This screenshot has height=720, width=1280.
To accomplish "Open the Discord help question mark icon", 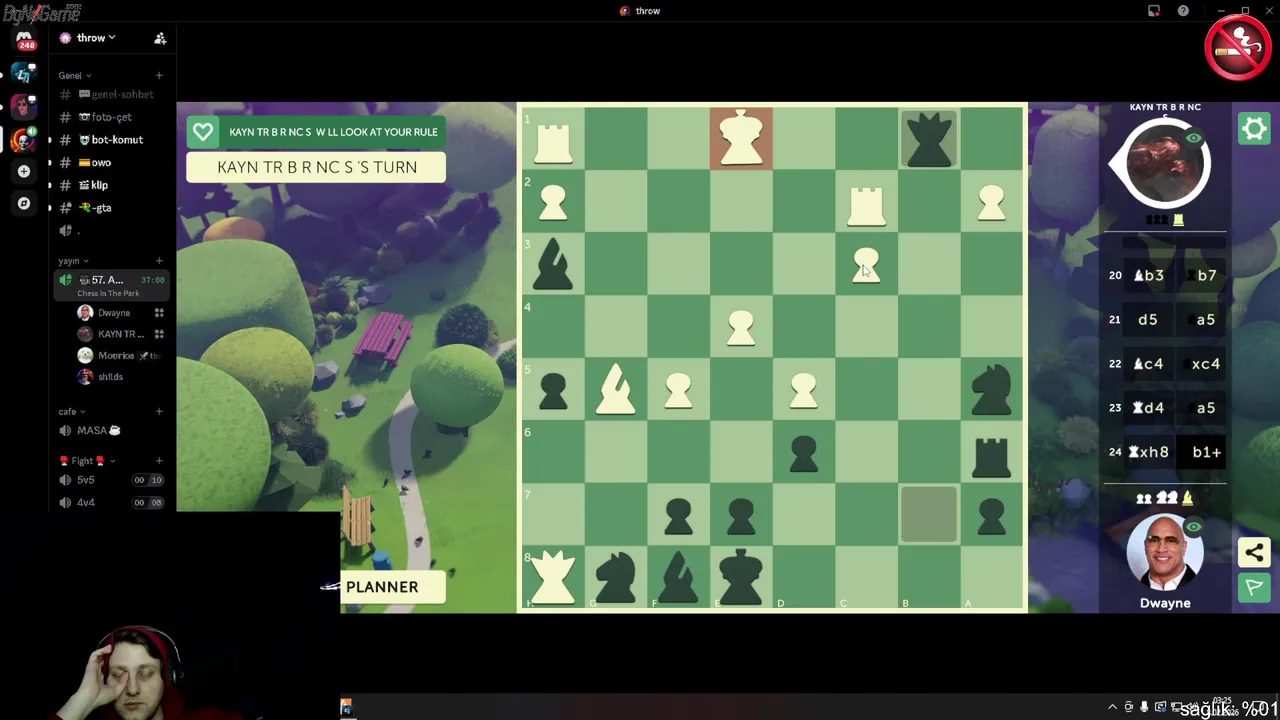I will (1183, 11).
